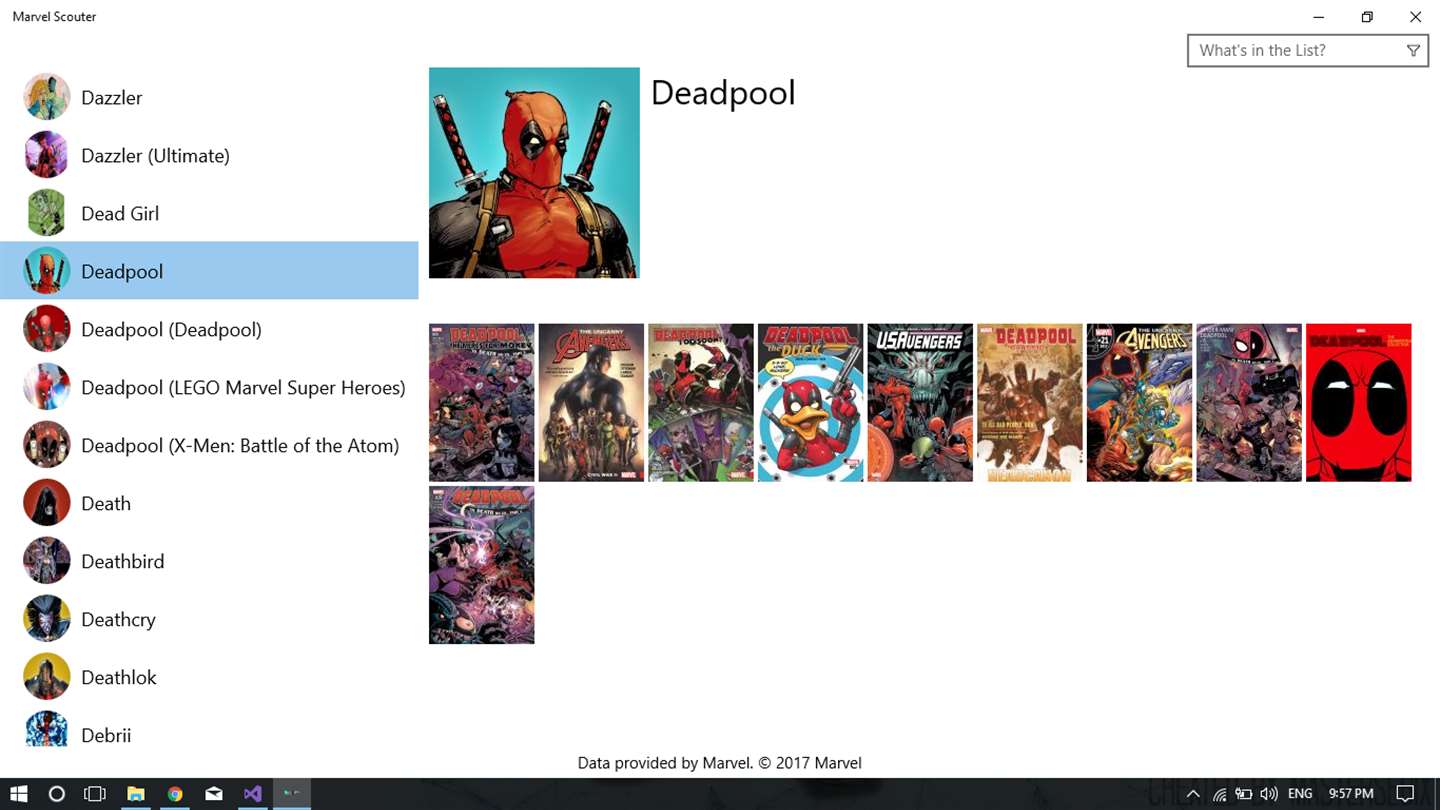Click the filter funnel icon in search box
Screen dimensions: 1440x810
(x=1413, y=51)
